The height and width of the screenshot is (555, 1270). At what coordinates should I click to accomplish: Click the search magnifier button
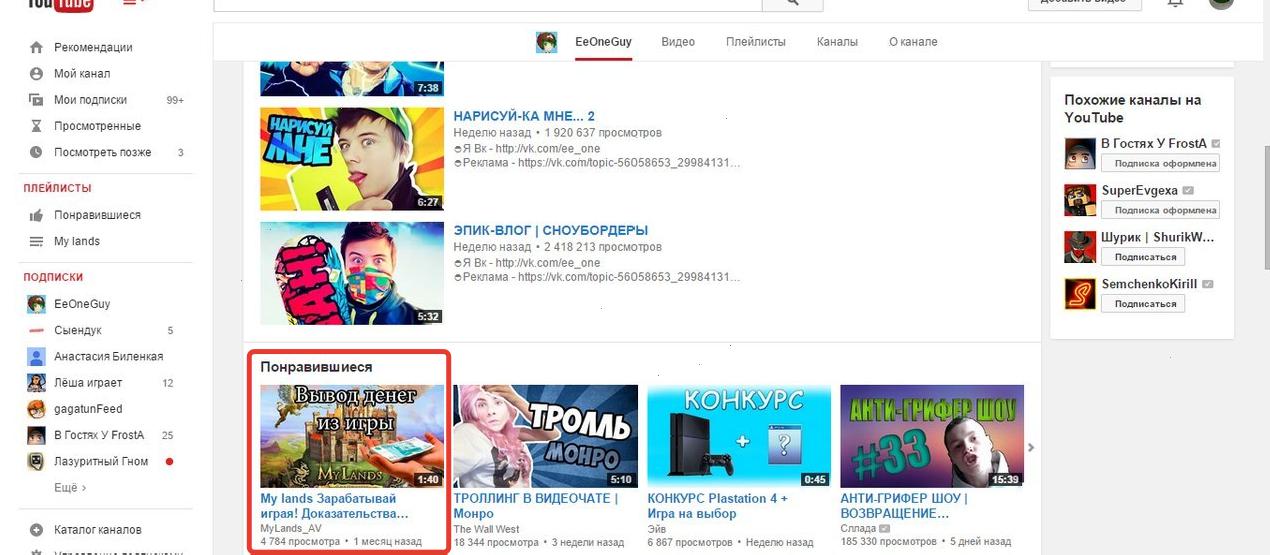pos(792,3)
